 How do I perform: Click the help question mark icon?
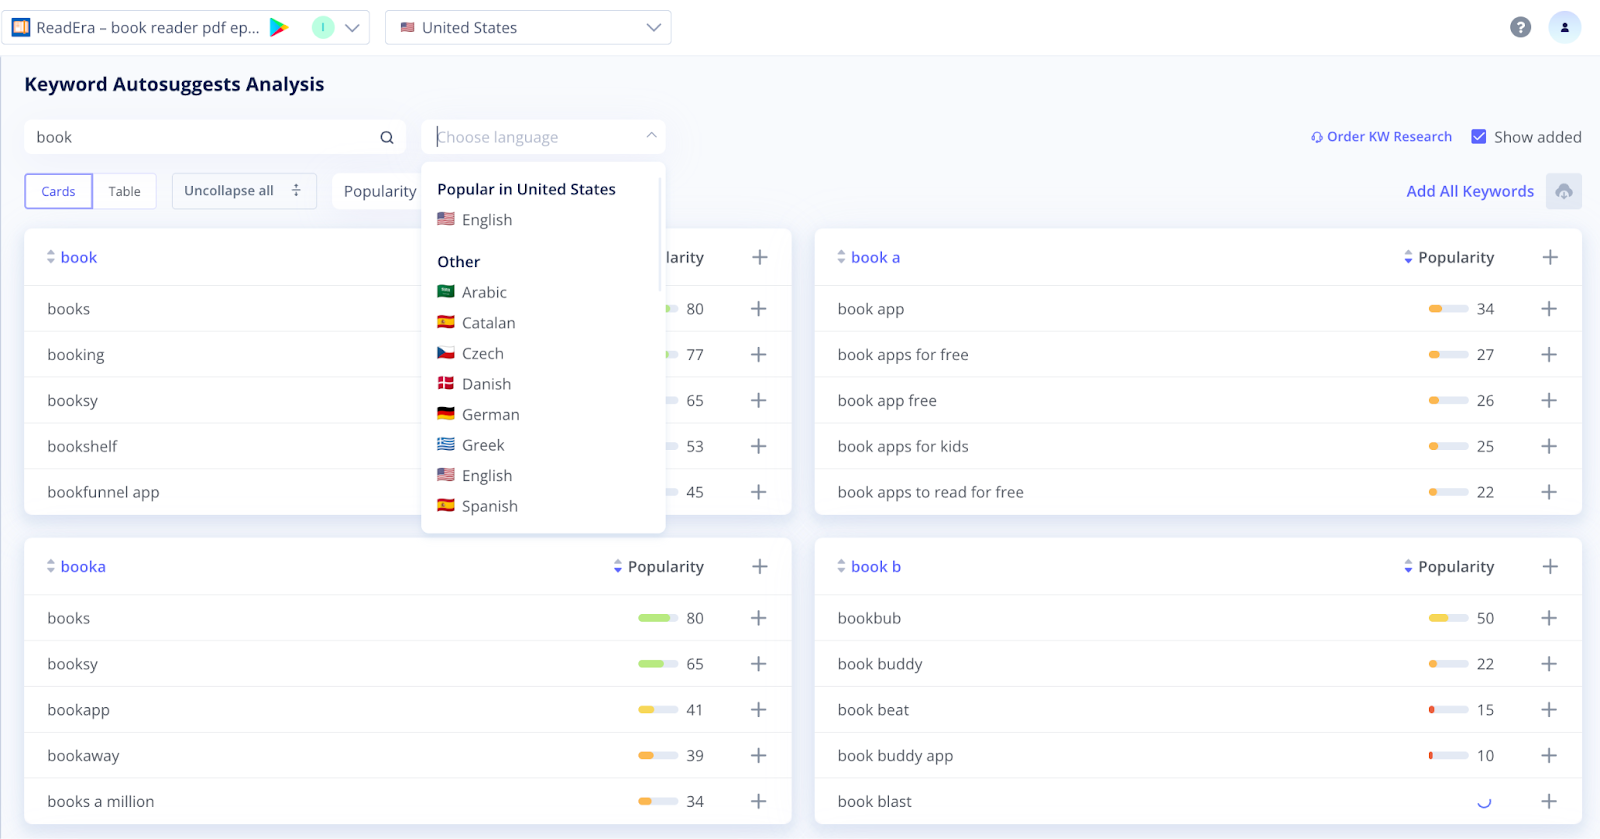coord(1520,27)
